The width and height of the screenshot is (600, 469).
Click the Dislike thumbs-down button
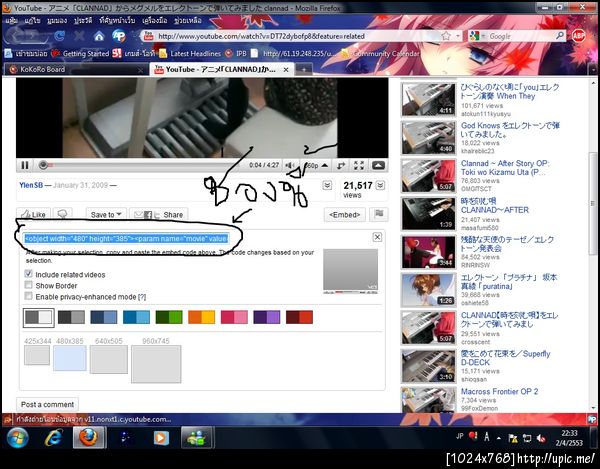(x=62, y=214)
